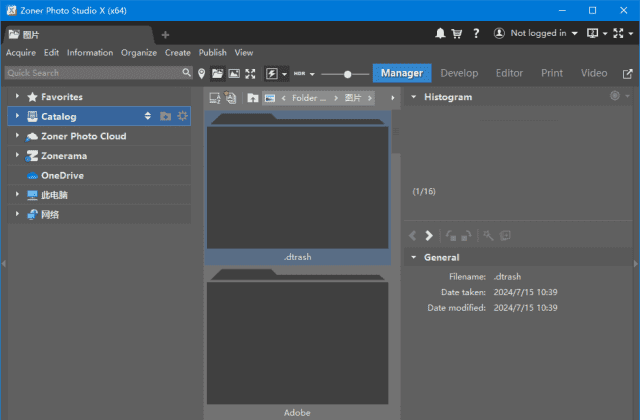Switch to the Editor module
The width and height of the screenshot is (640, 420).
[x=509, y=73]
